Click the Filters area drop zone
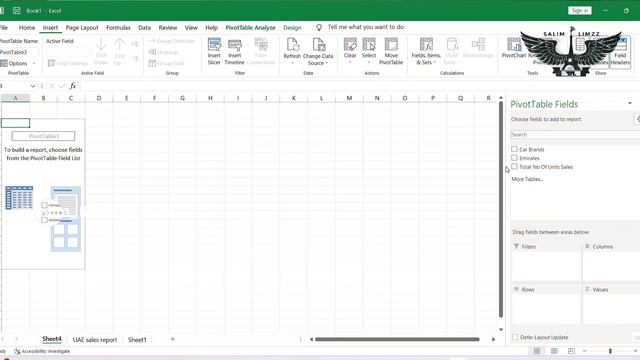 pos(546,266)
